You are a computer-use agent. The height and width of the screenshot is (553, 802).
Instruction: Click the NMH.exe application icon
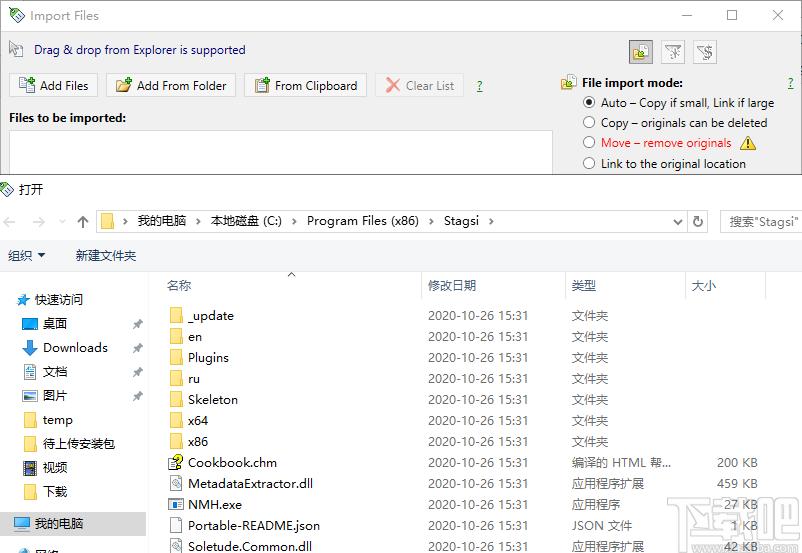tap(176, 505)
